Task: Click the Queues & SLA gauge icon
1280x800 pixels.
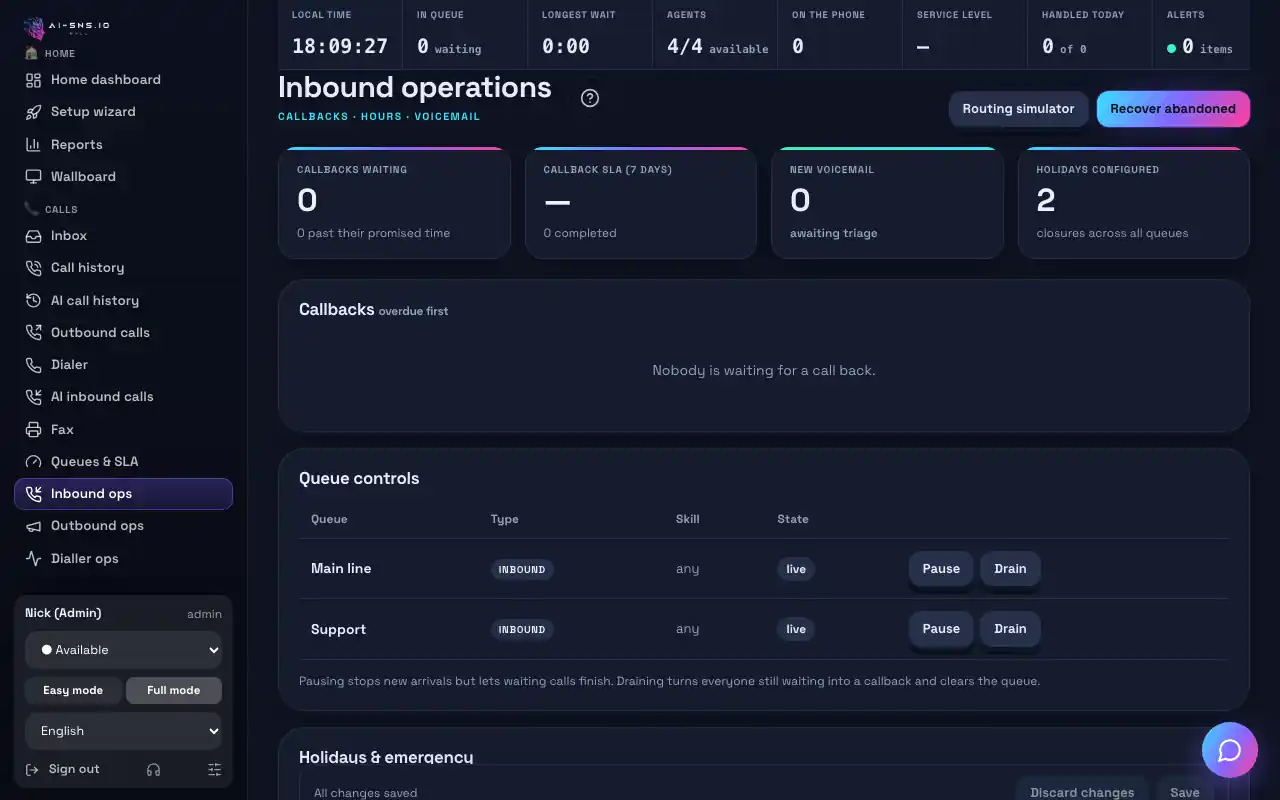Action: 33,461
